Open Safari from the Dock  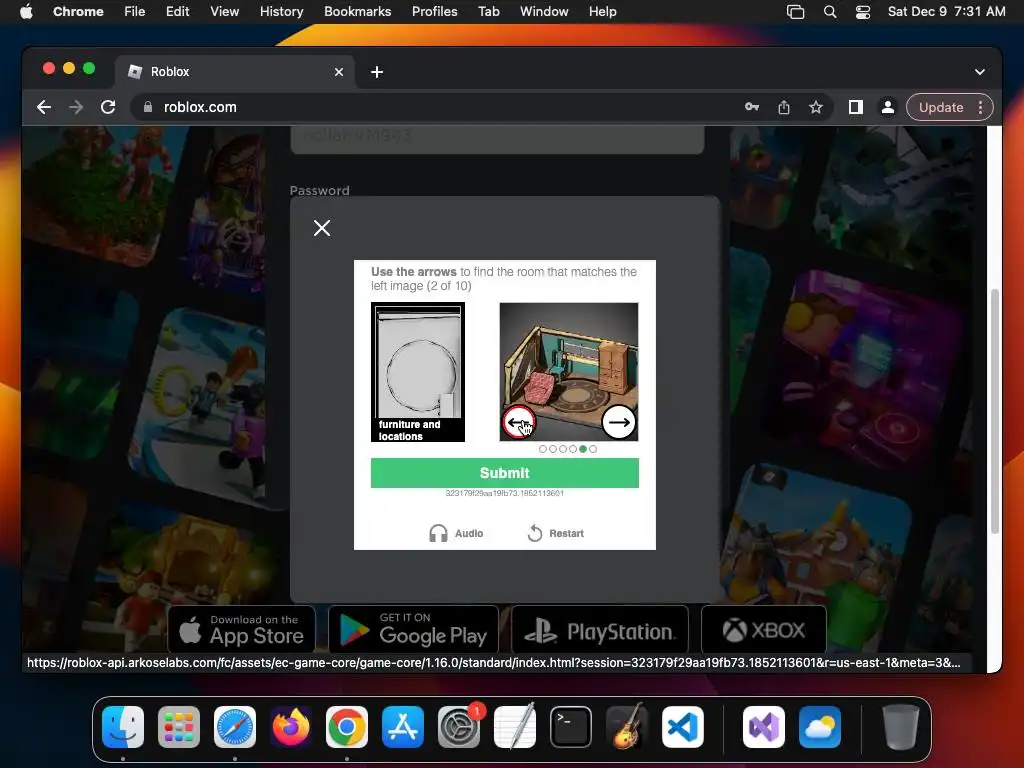pyautogui.click(x=235, y=727)
